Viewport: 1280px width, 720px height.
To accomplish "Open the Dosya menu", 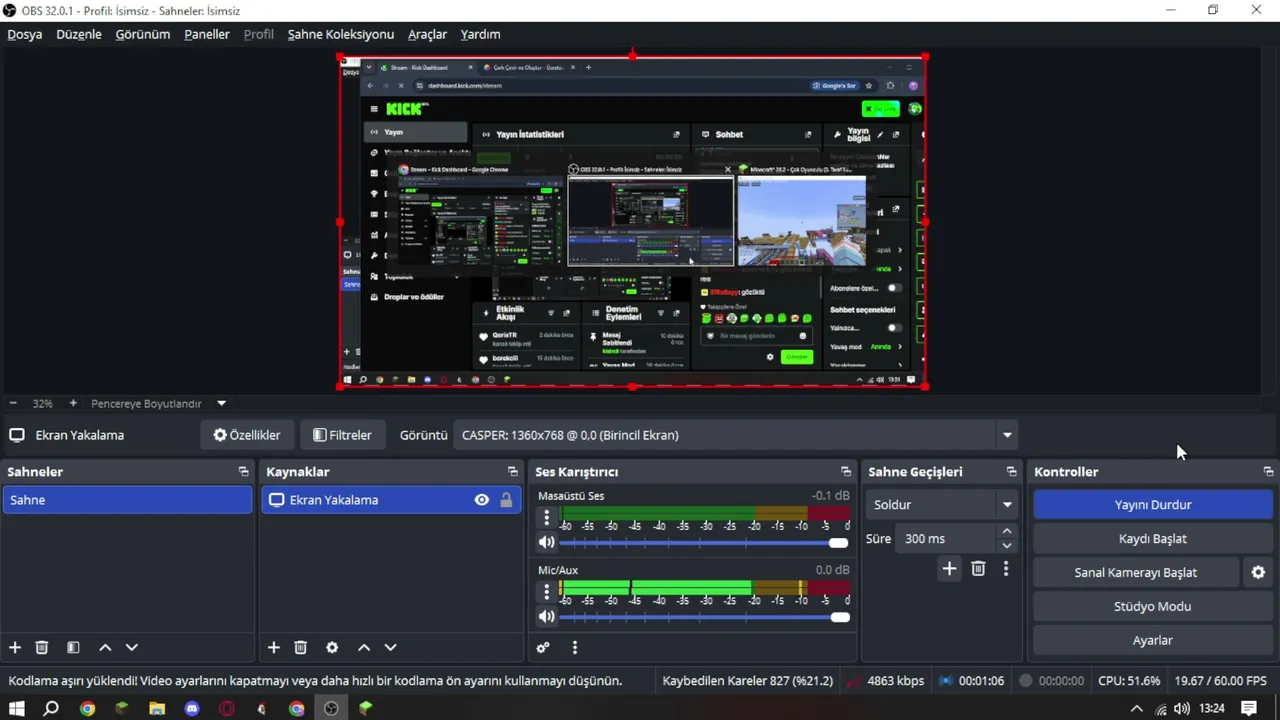I will [25, 34].
